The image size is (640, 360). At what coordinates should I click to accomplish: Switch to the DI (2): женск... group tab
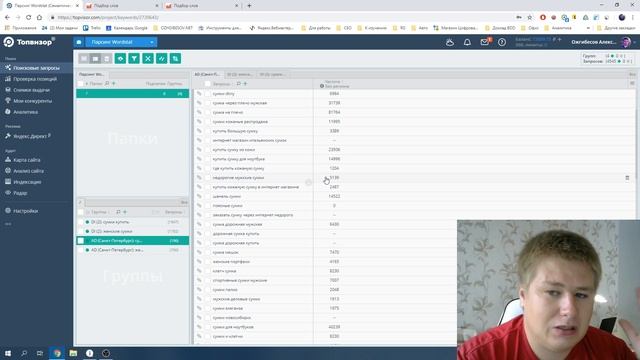(x=240, y=74)
